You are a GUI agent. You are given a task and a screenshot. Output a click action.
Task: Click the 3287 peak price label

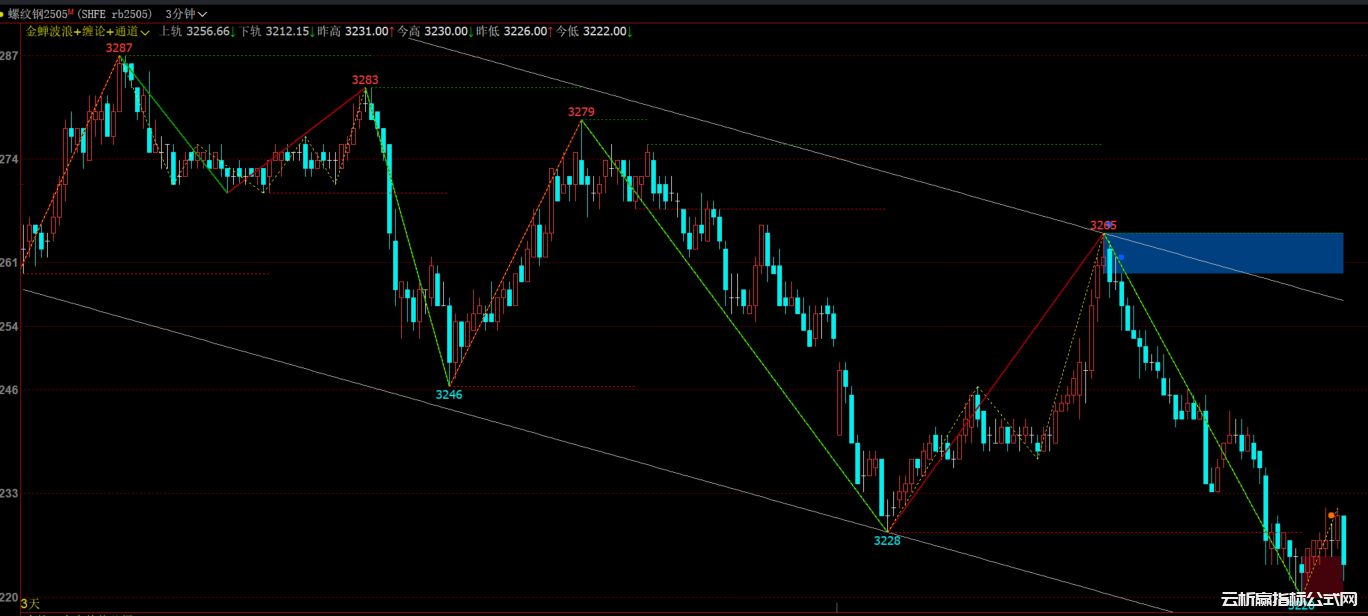(x=119, y=47)
